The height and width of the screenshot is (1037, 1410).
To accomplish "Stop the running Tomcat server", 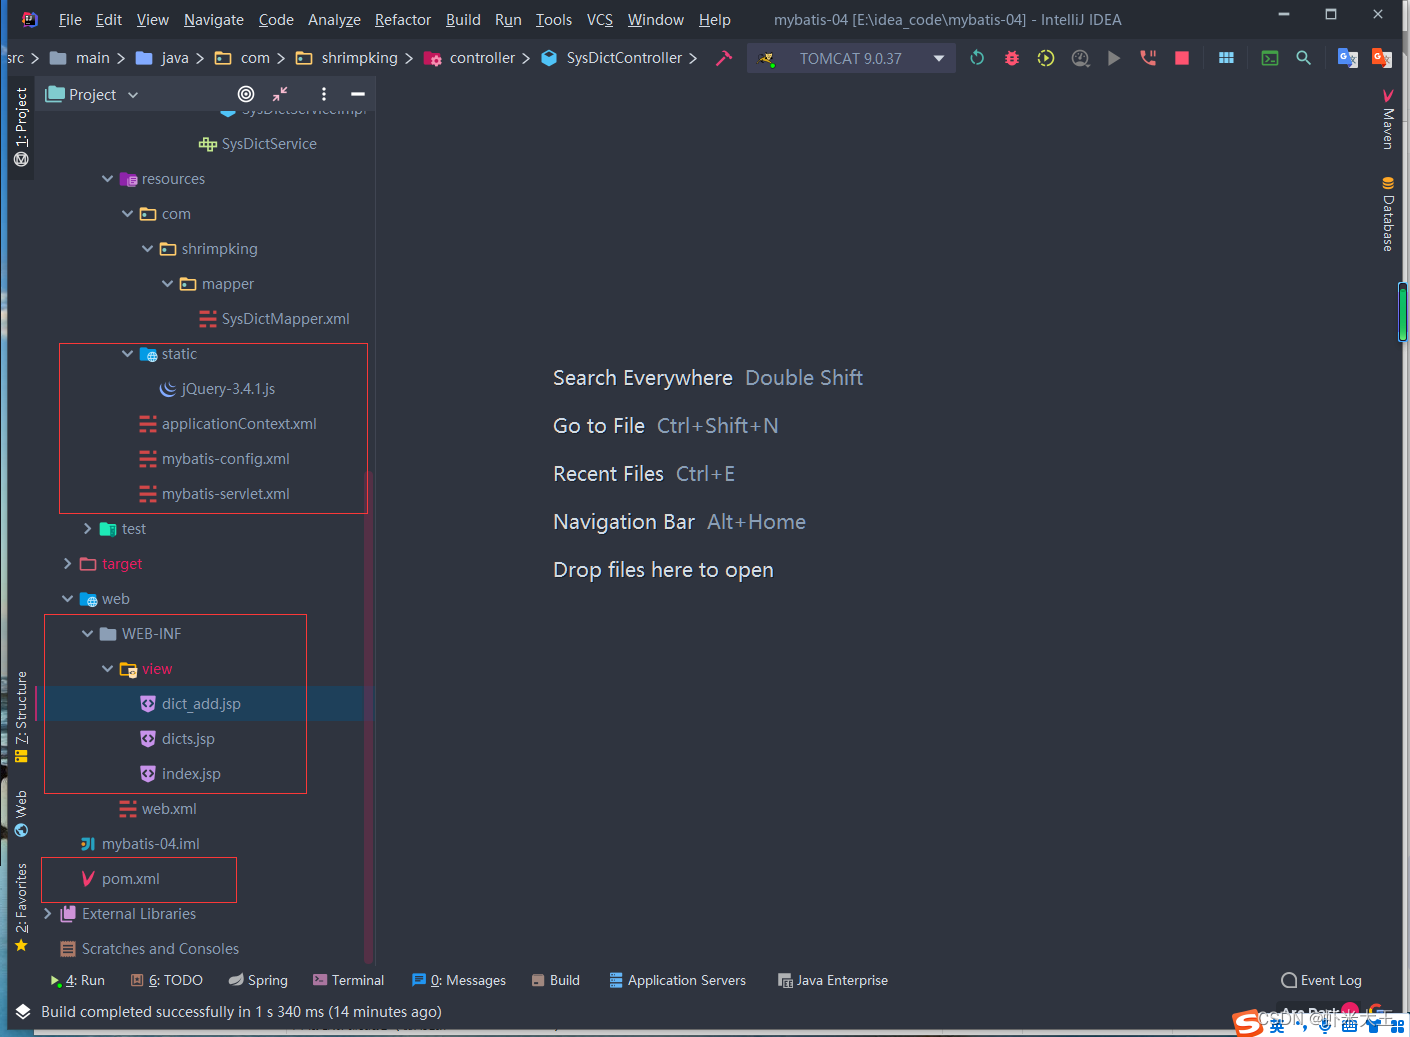I will point(1181,57).
